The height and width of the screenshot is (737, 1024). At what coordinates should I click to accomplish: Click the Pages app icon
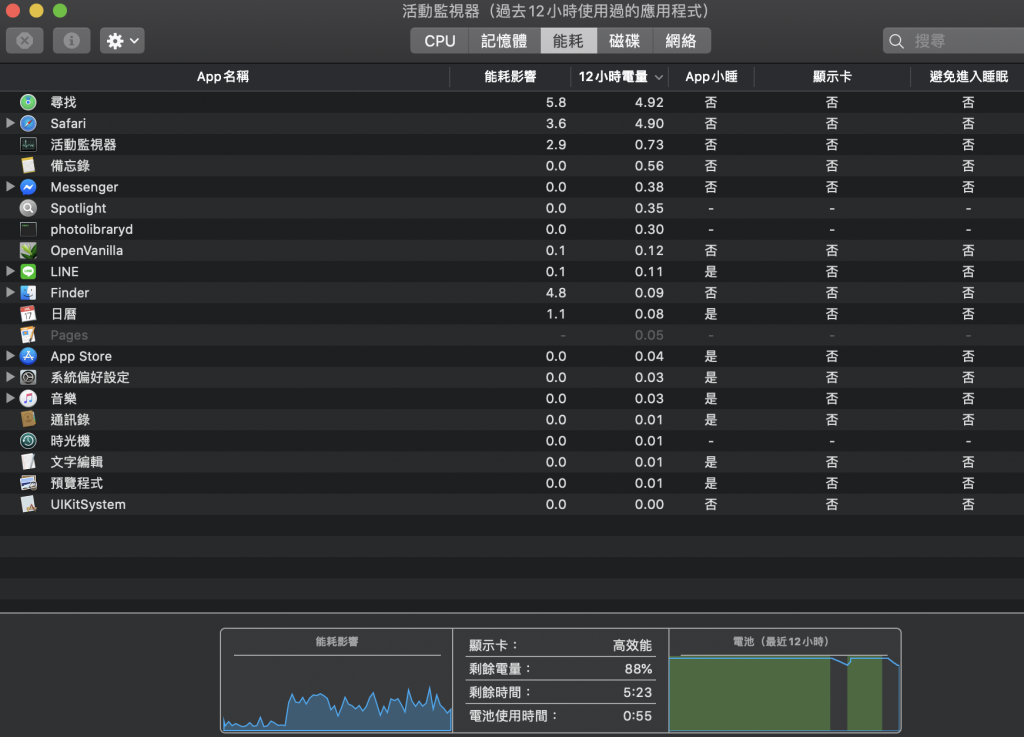[28, 335]
